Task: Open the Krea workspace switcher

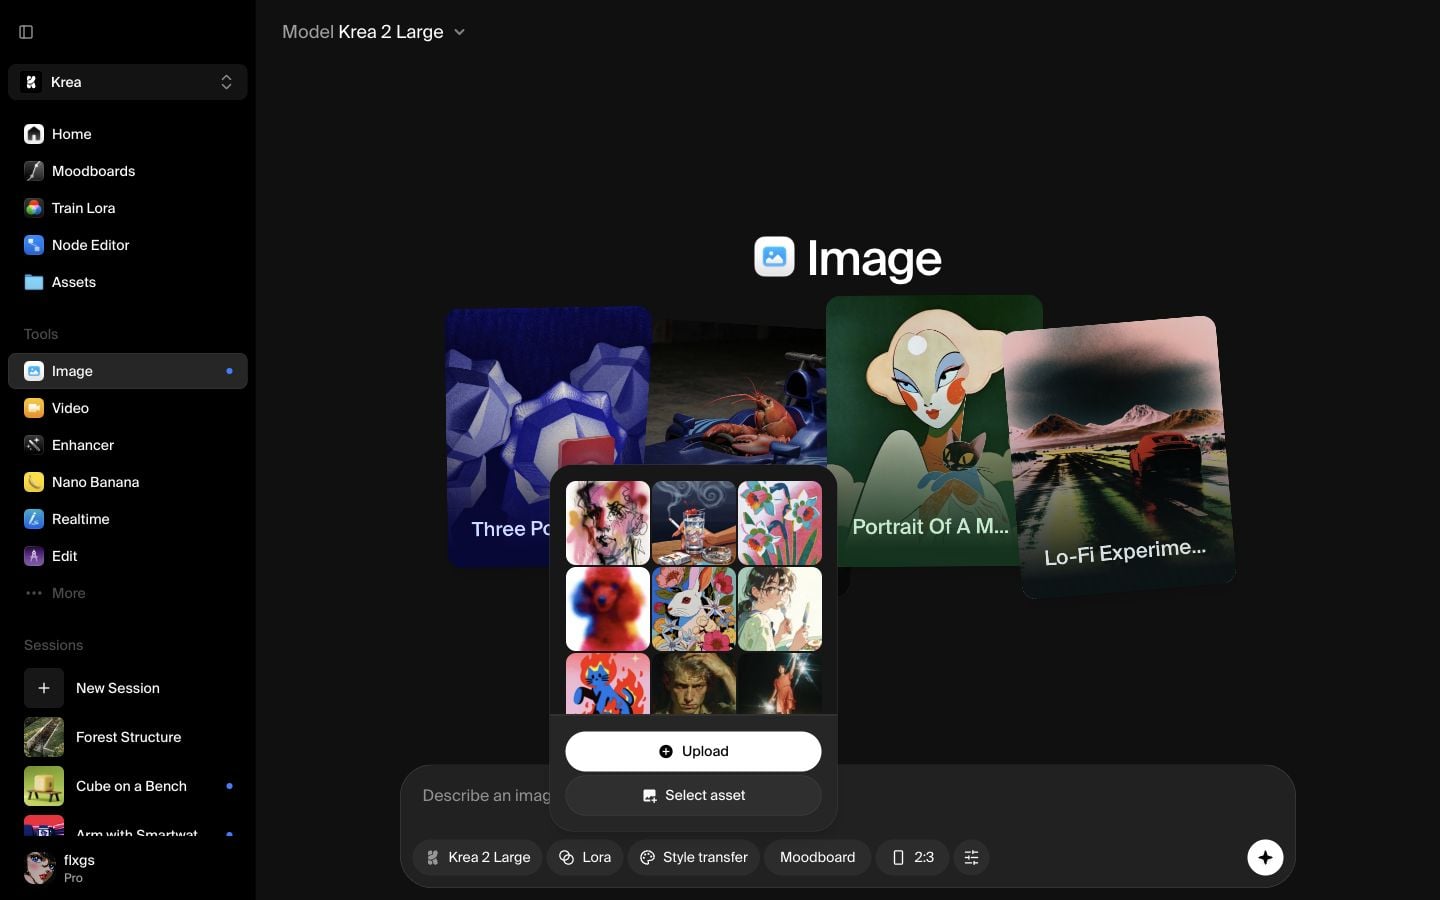Action: (128, 82)
